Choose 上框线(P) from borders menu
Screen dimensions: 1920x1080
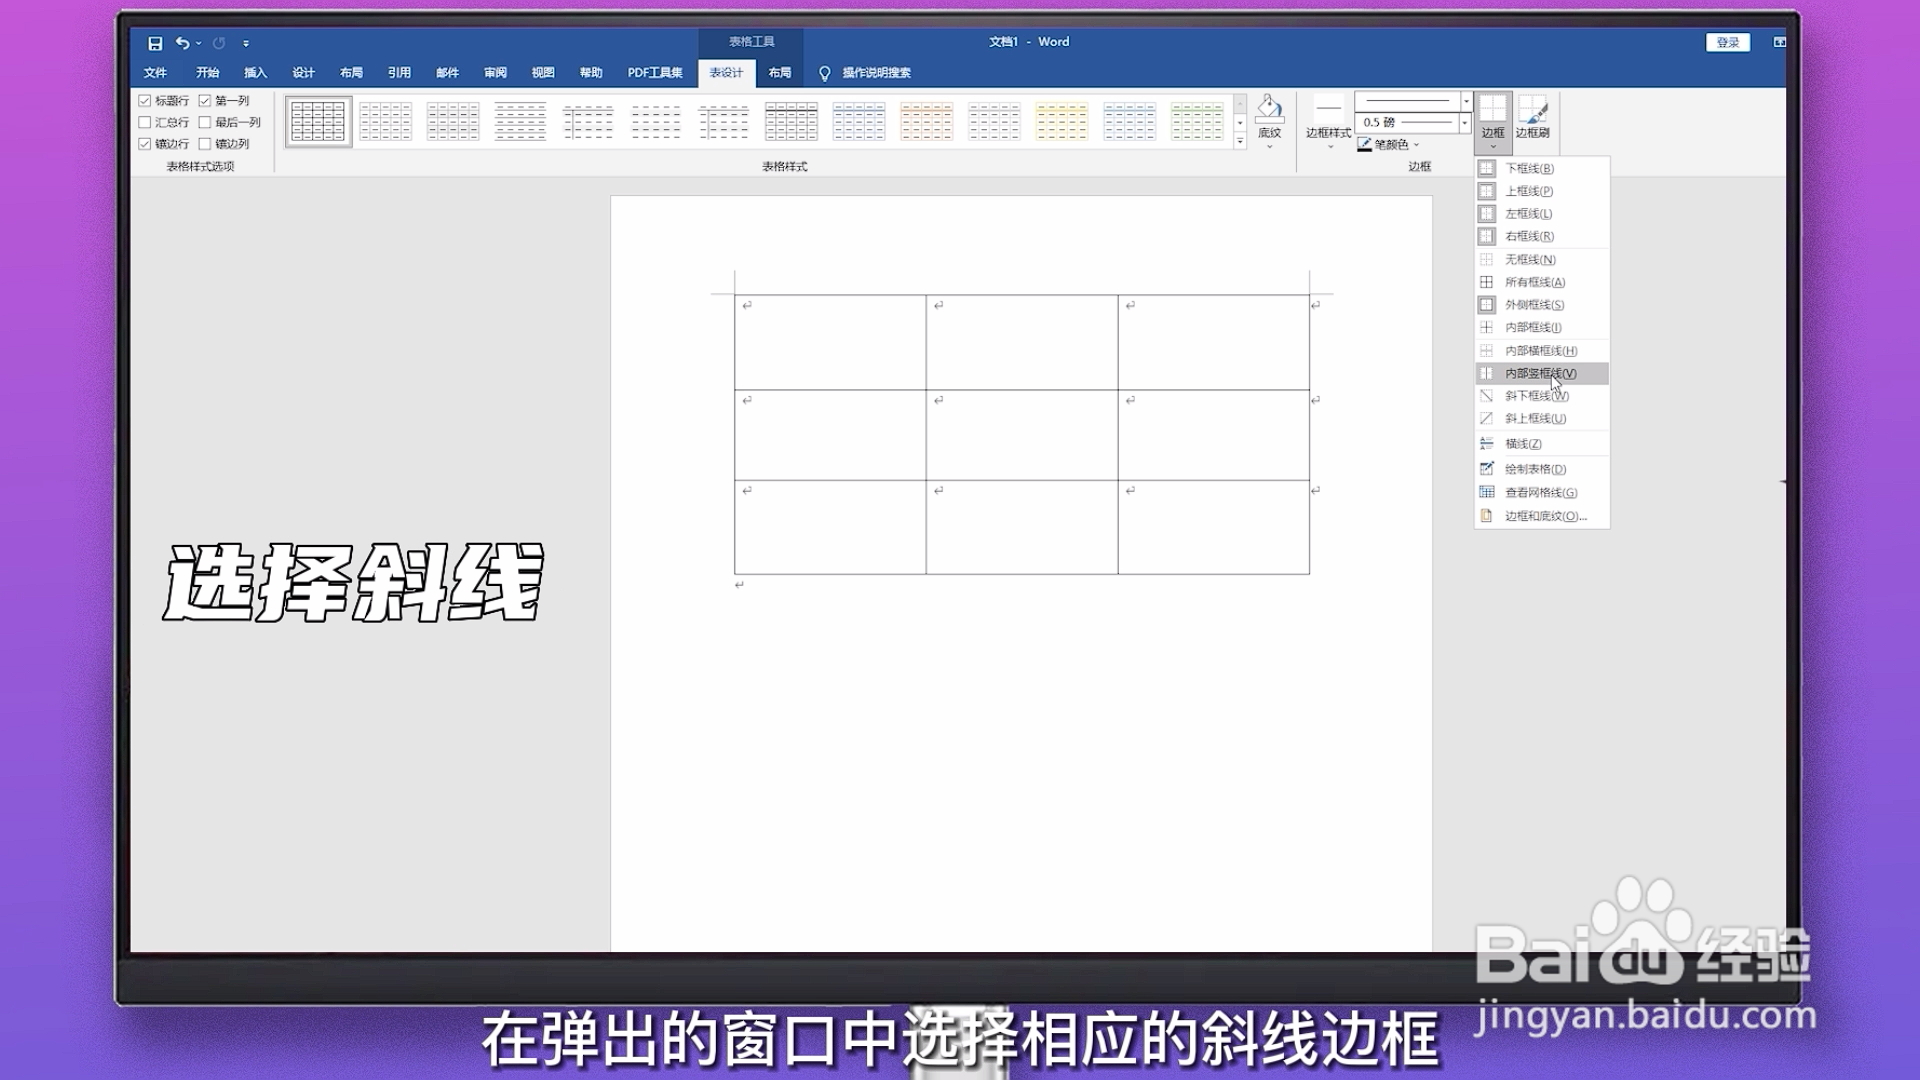point(1542,191)
